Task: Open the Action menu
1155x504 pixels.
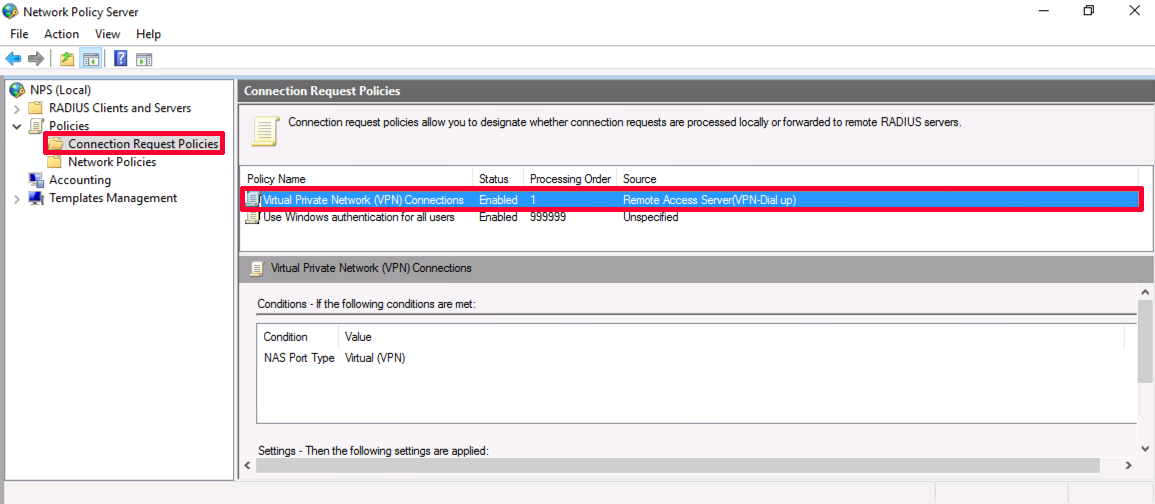Action: coord(61,34)
